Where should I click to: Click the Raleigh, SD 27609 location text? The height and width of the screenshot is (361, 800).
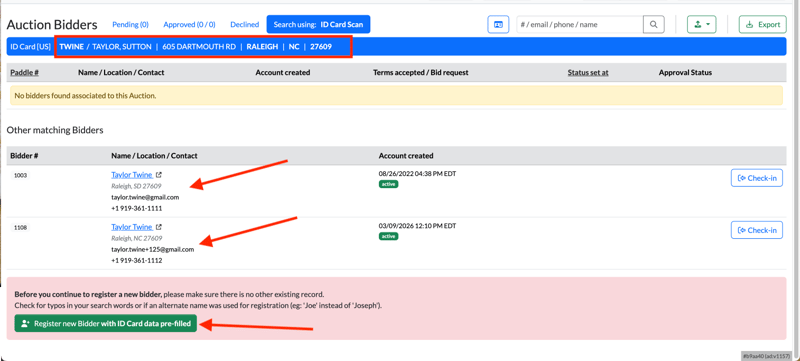point(136,186)
